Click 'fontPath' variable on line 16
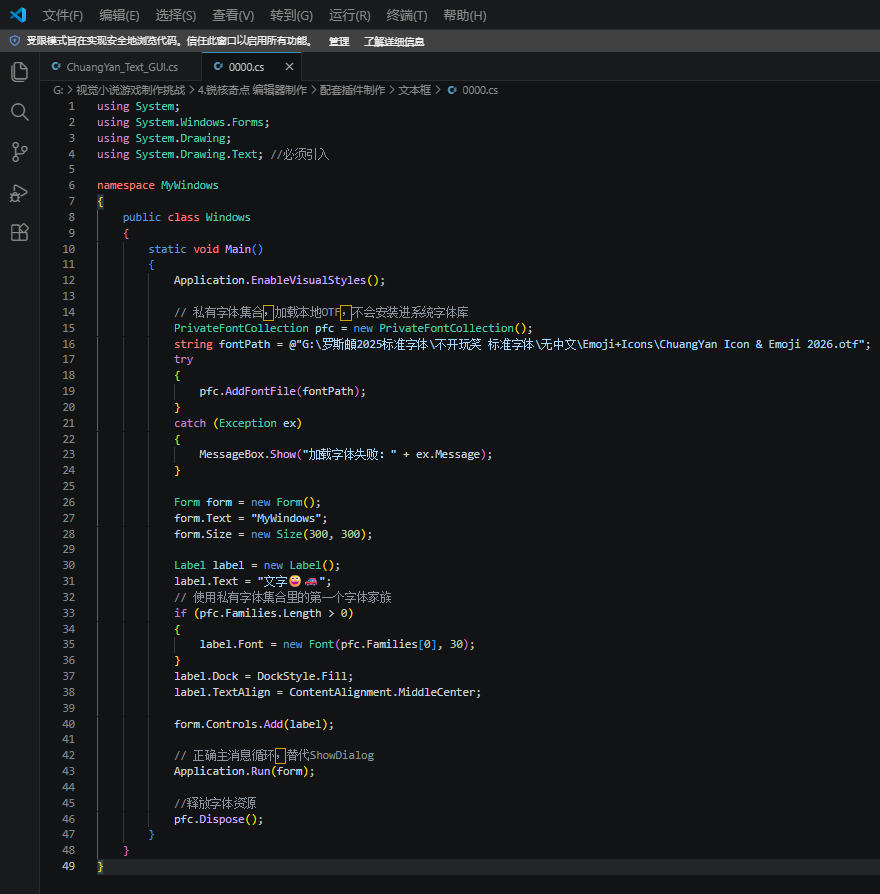Image resolution: width=880 pixels, height=894 pixels. (x=244, y=344)
